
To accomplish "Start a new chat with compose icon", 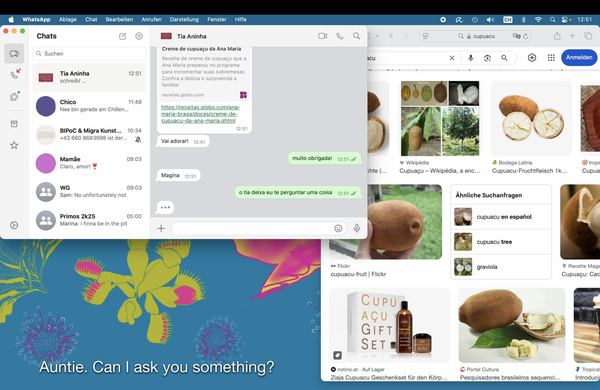I will click(122, 36).
